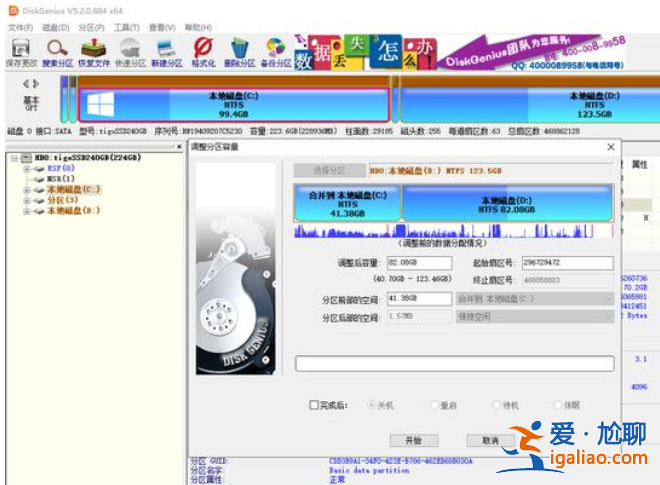This screenshot has height=485, width=660.
Task: Click the Save Changes toolbar icon
Action: 21,53
